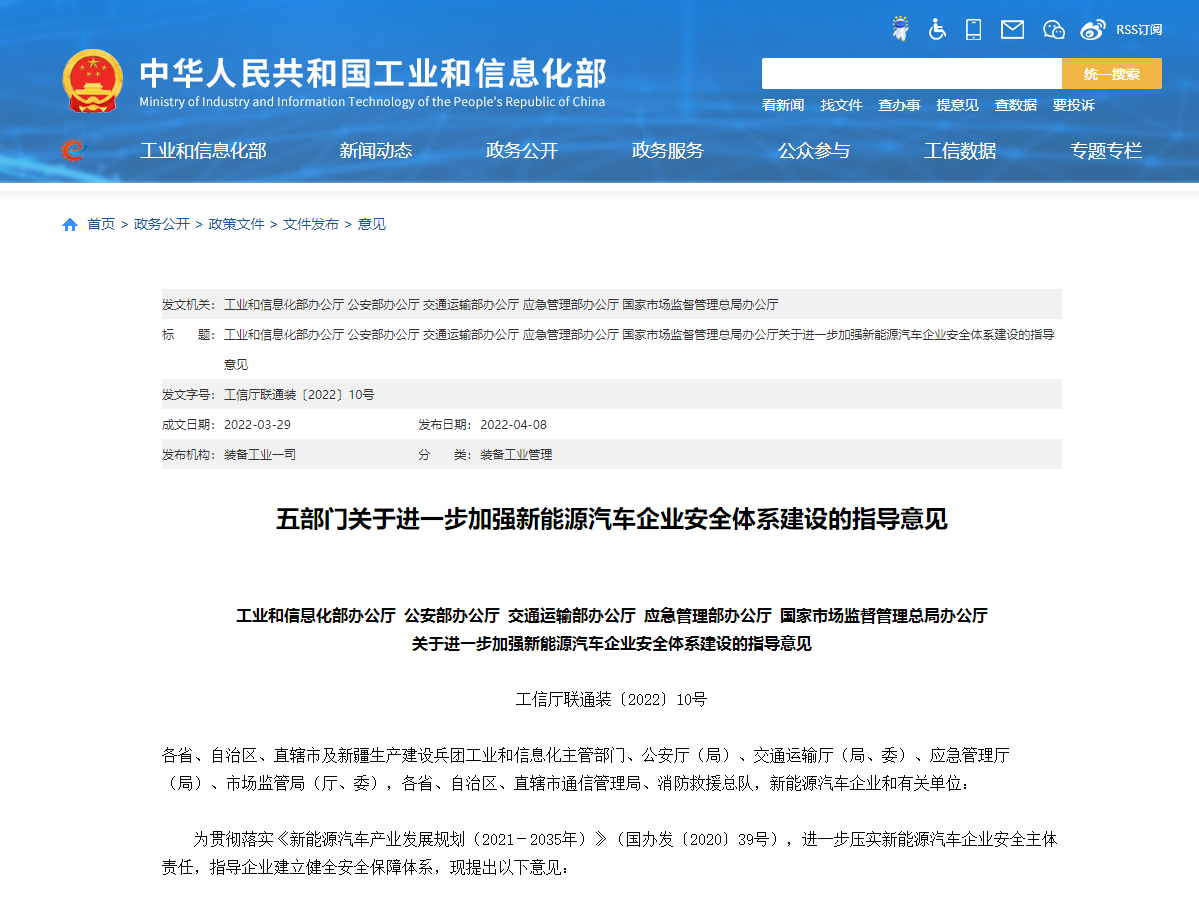1199x899 pixels.
Task: Open 工业和信息化部 navigation menu
Action: pyautogui.click(x=203, y=151)
